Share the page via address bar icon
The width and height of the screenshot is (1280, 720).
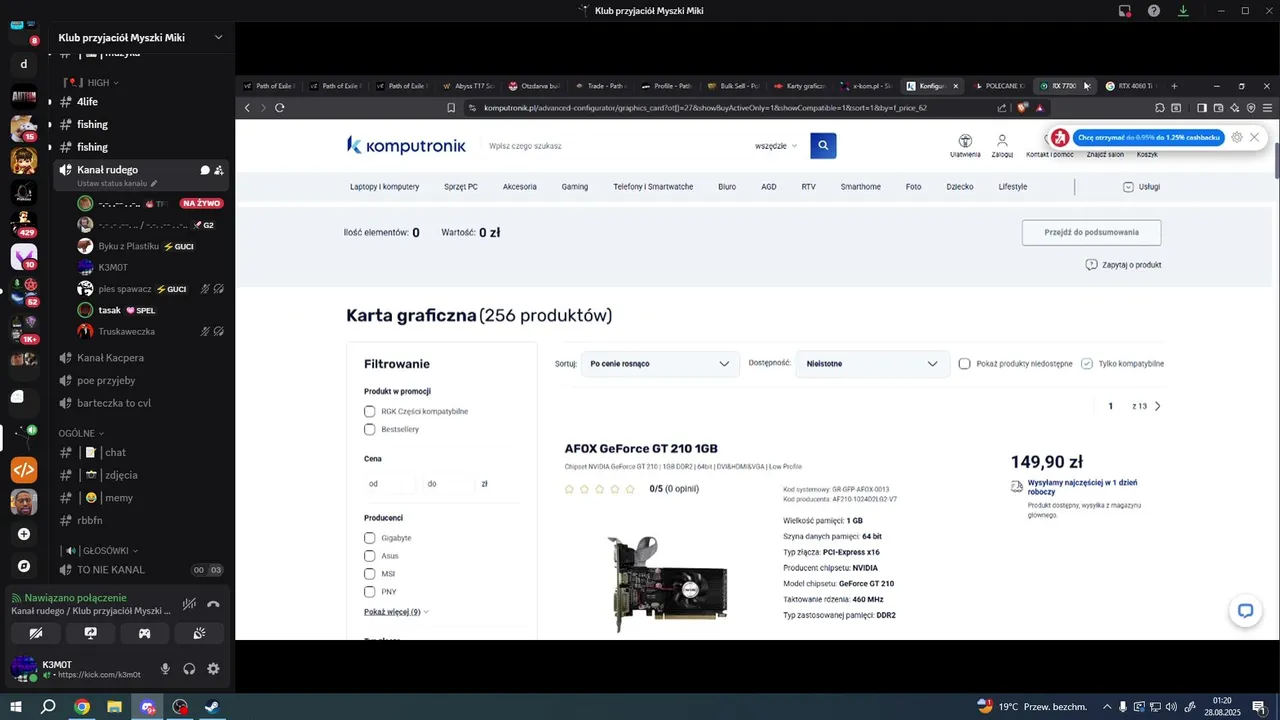pos(1002,108)
